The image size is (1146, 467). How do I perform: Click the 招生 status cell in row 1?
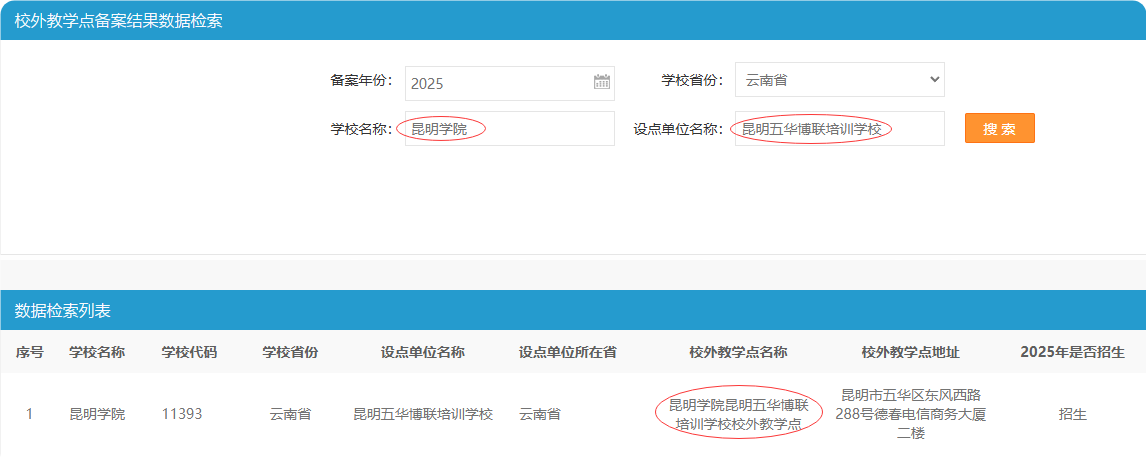pos(1072,414)
